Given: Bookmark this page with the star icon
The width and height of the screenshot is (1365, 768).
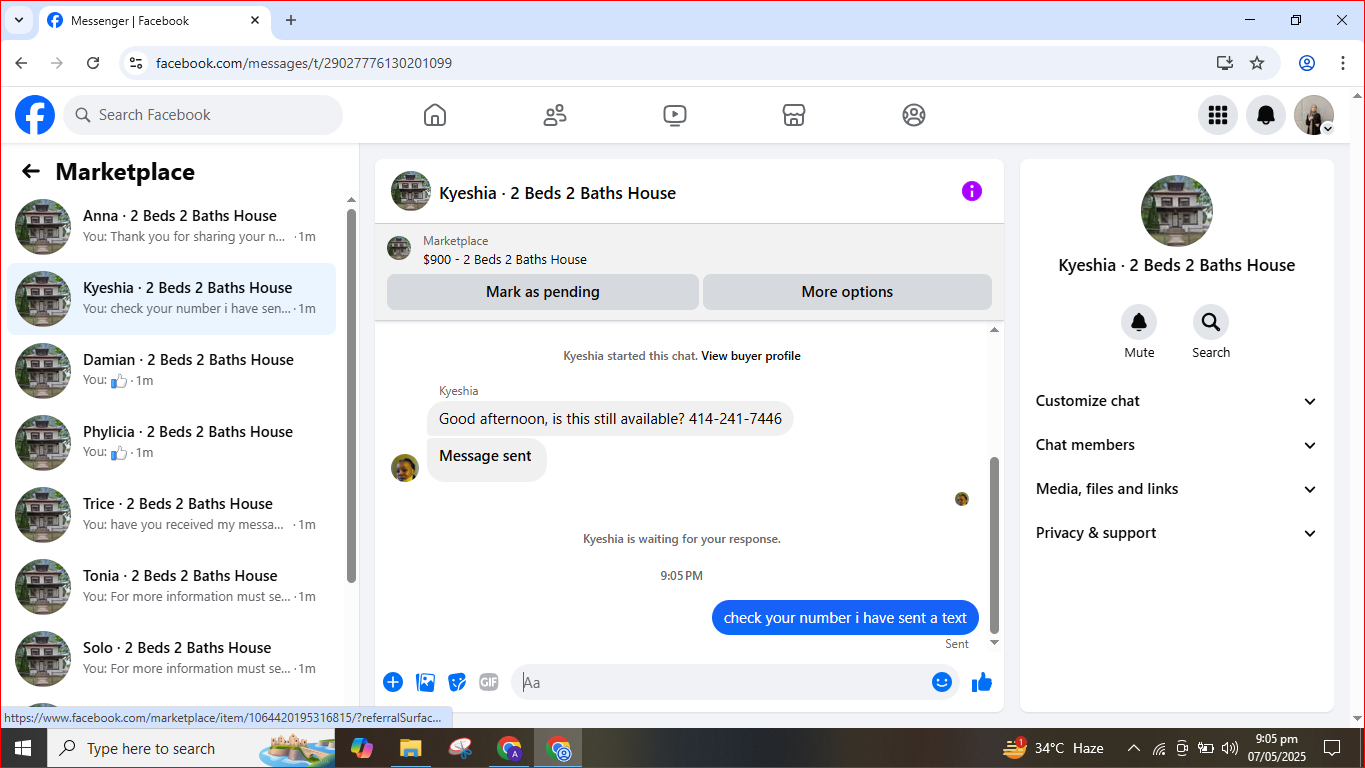Looking at the screenshot, I should coord(1257,63).
